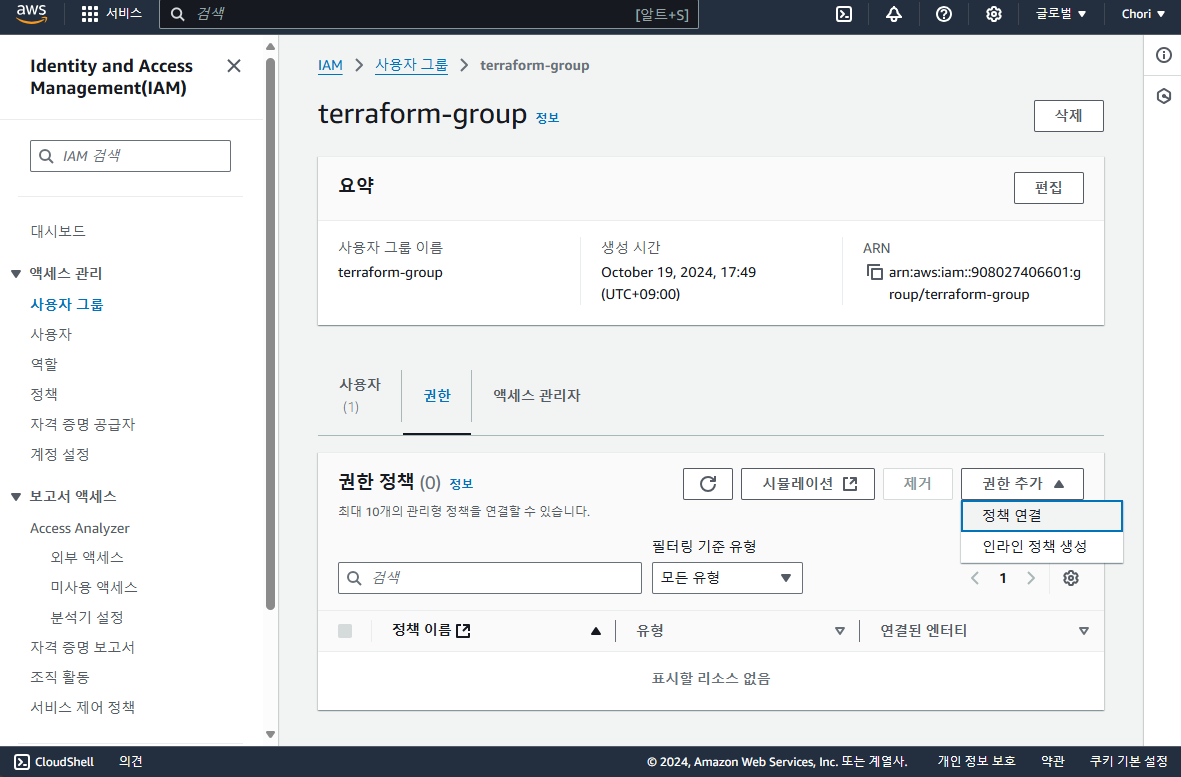Open 사용자 in the sidebar
This screenshot has height=777, width=1181.
point(50,334)
